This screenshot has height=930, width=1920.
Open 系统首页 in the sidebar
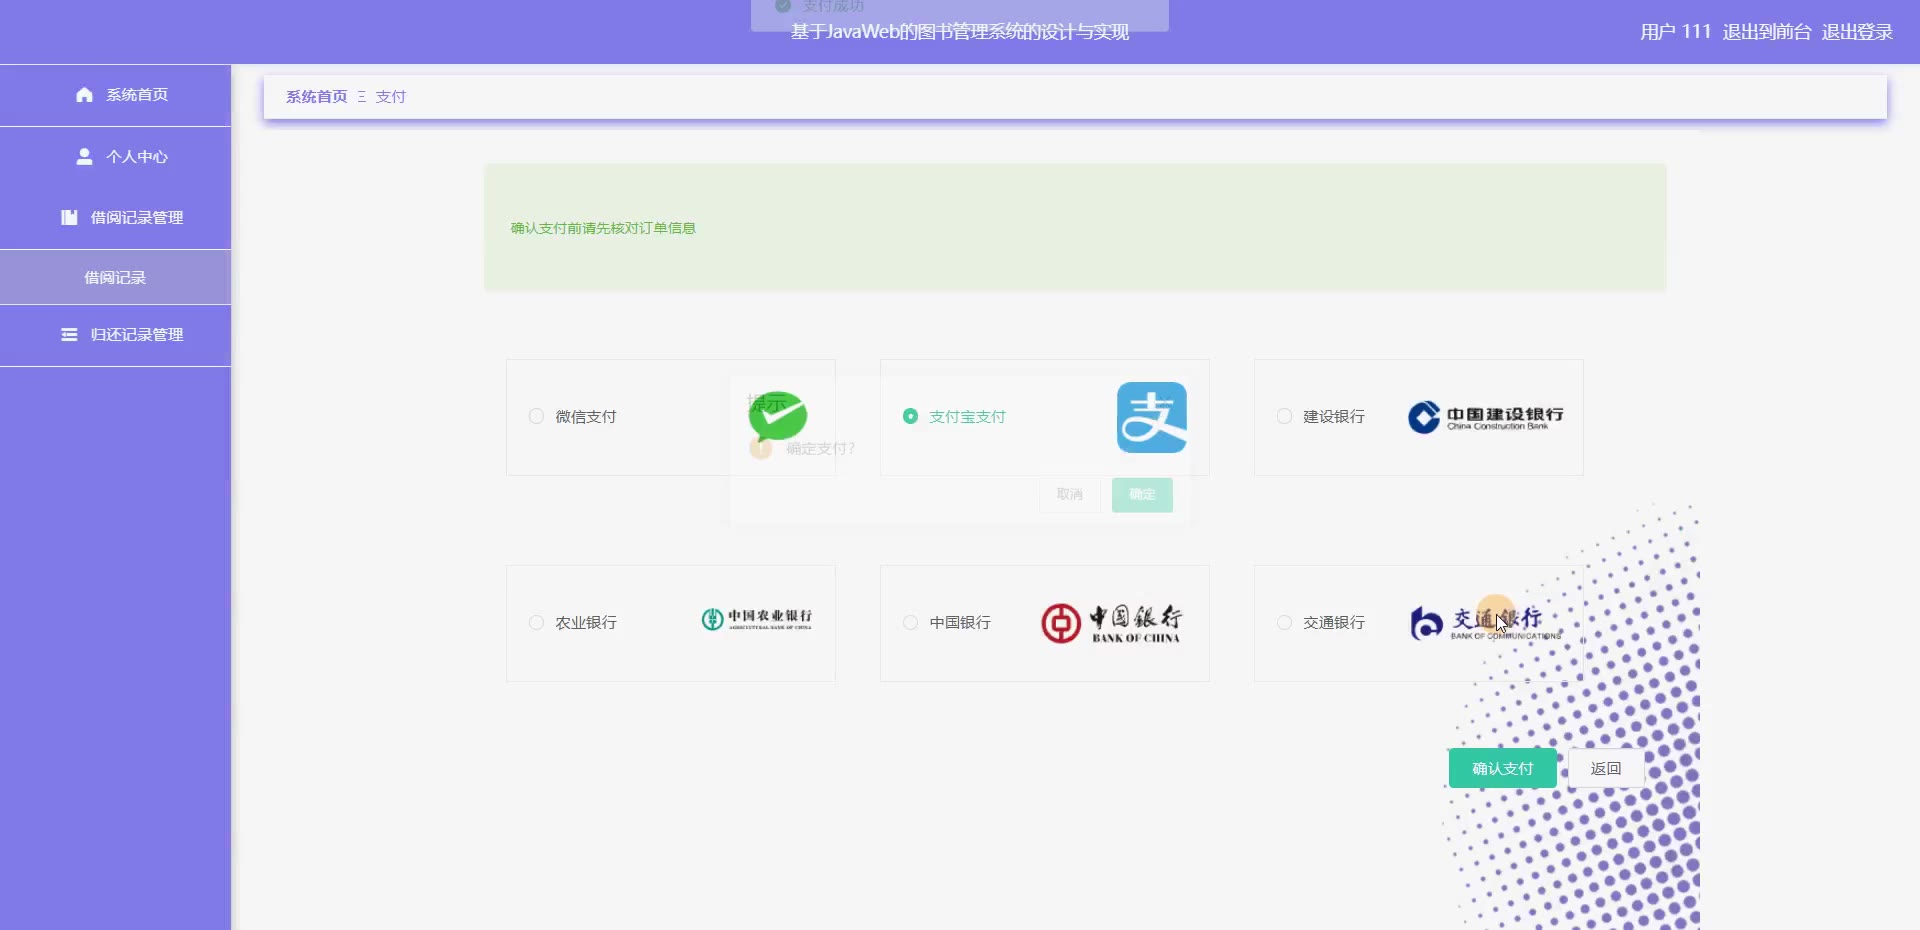(x=115, y=95)
